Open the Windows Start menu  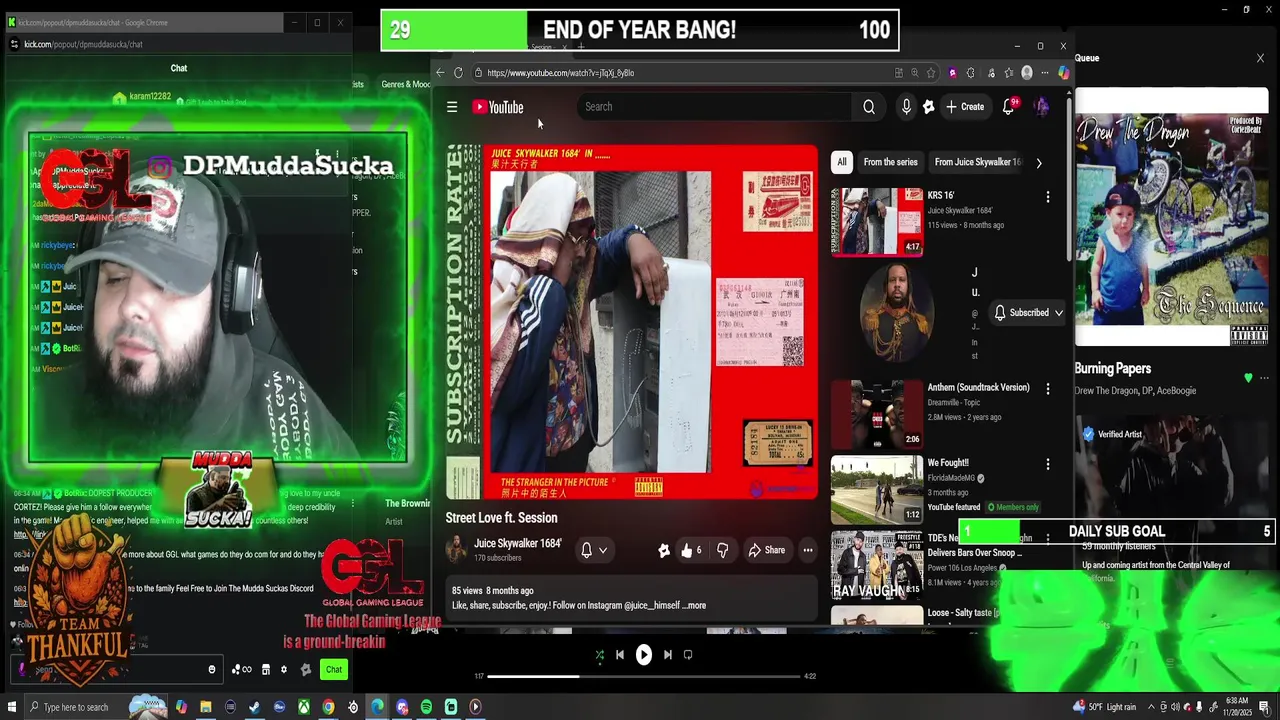click(x=11, y=707)
